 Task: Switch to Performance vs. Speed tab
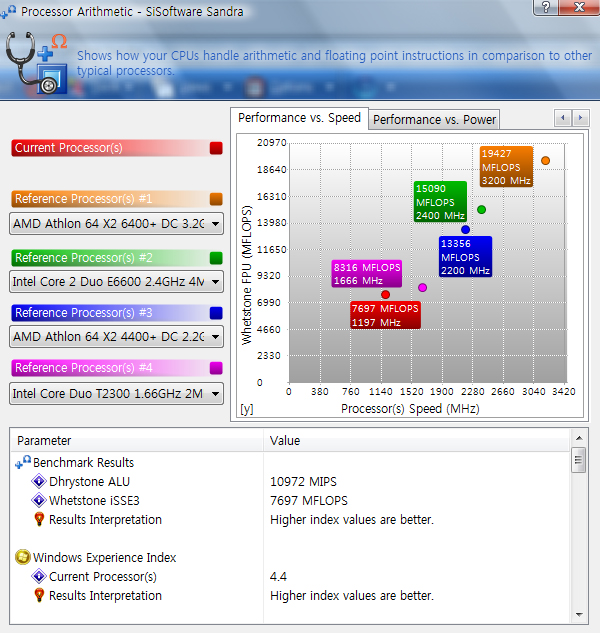[299, 118]
